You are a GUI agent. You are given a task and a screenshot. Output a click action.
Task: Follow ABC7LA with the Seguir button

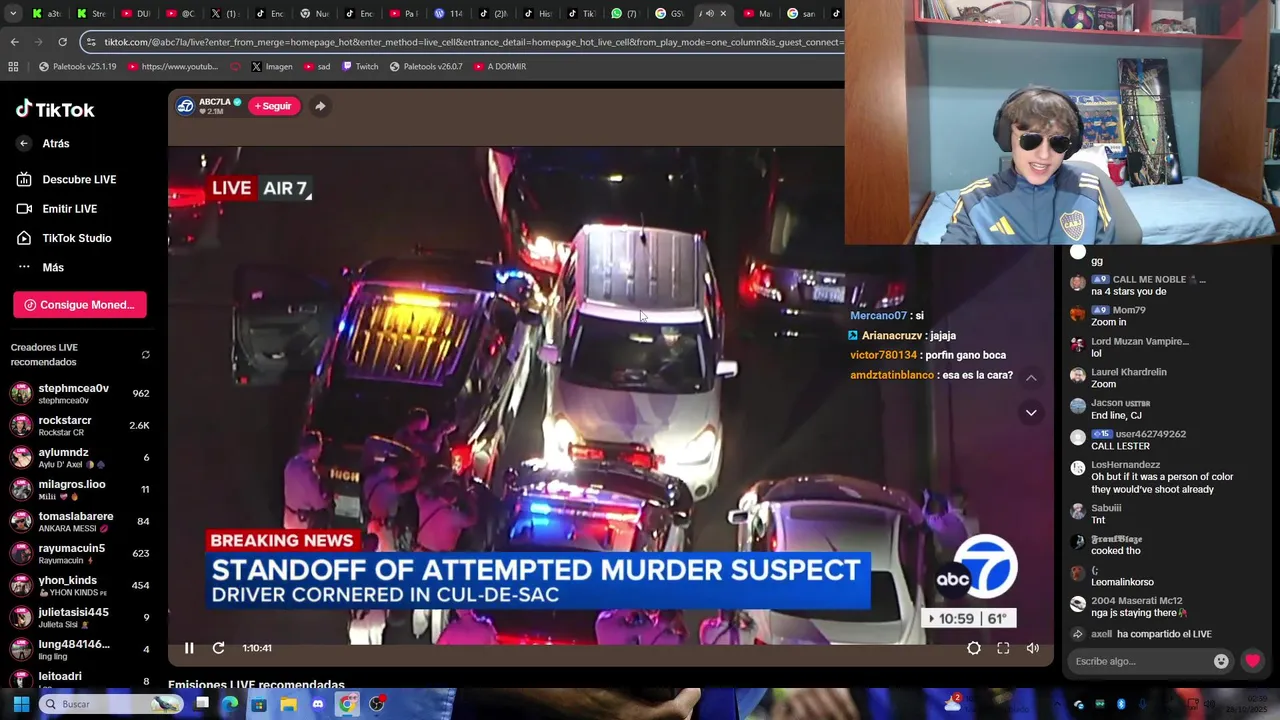coord(273,106)
